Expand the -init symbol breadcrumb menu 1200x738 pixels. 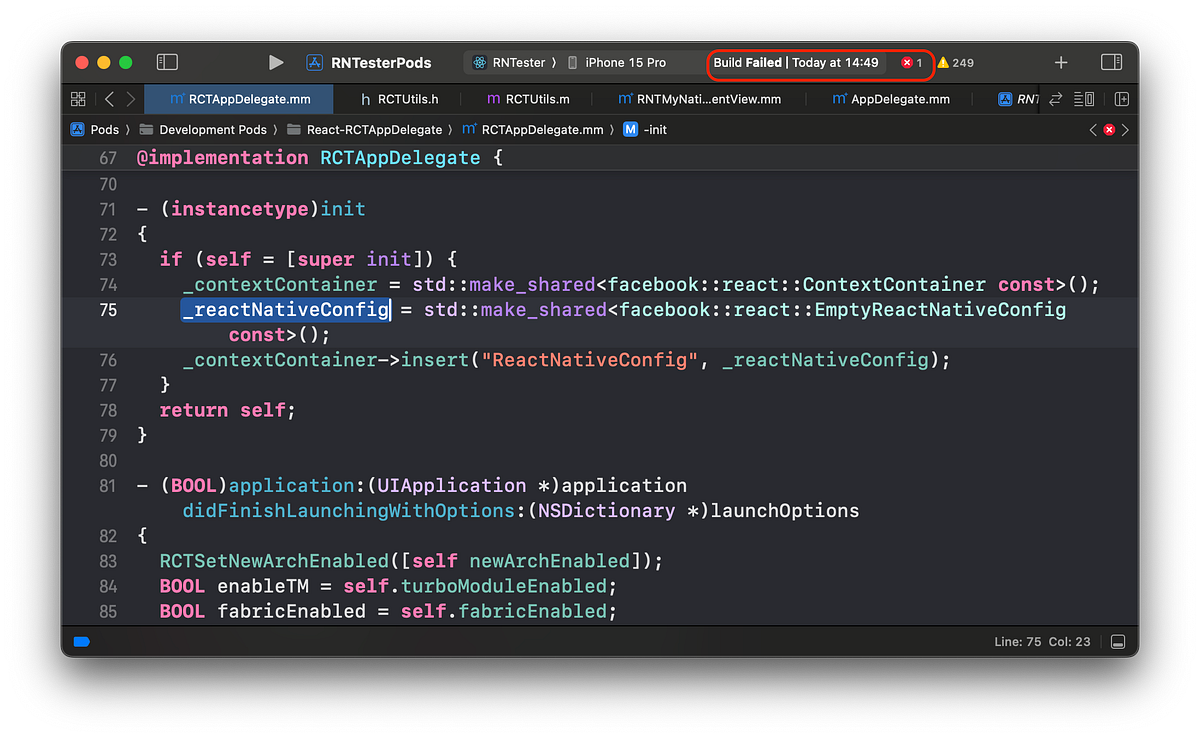pyautogui.click(x=654, y=129)
